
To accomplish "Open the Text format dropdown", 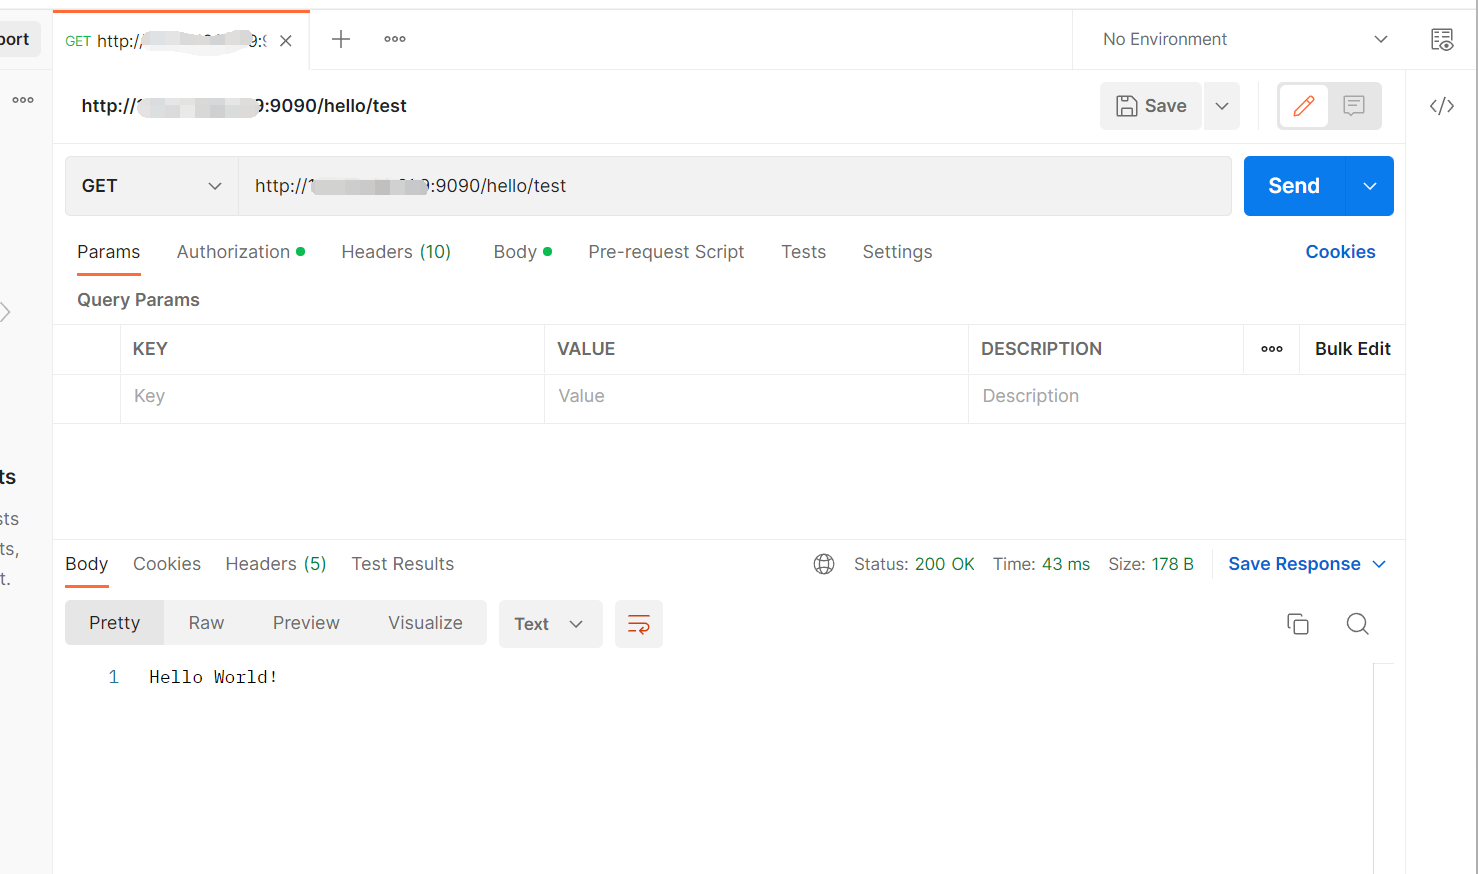I will 550,624.
